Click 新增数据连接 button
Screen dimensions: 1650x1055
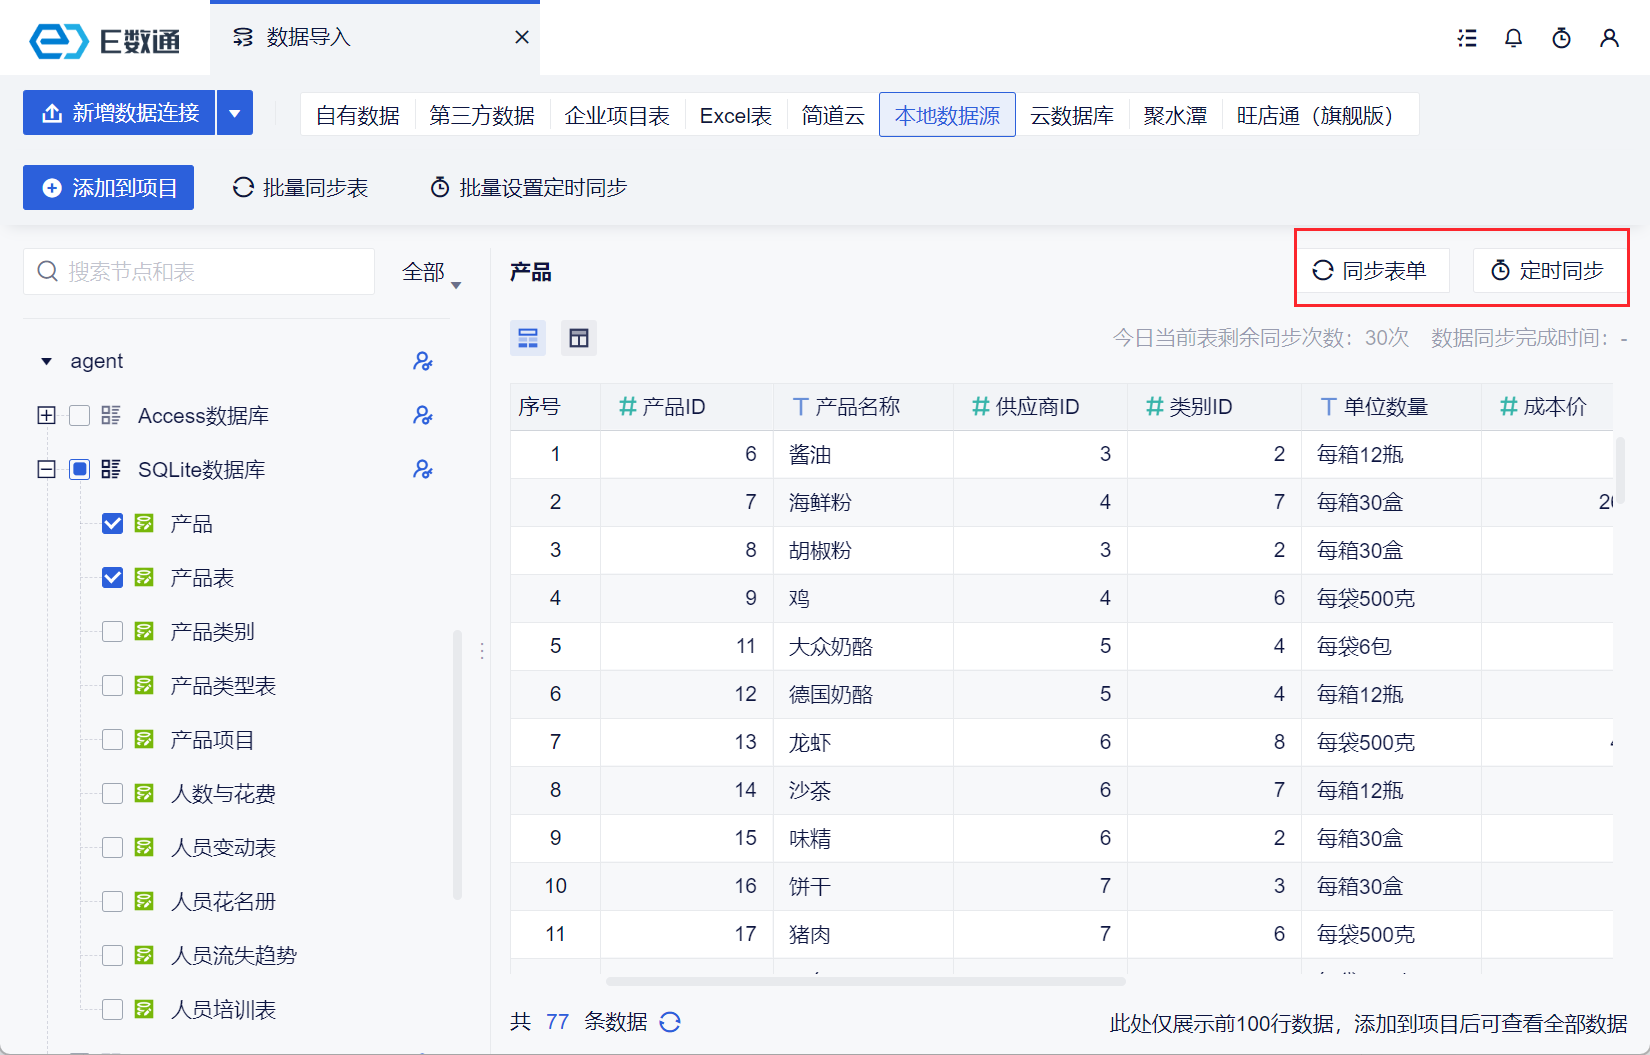pos(120,113)
